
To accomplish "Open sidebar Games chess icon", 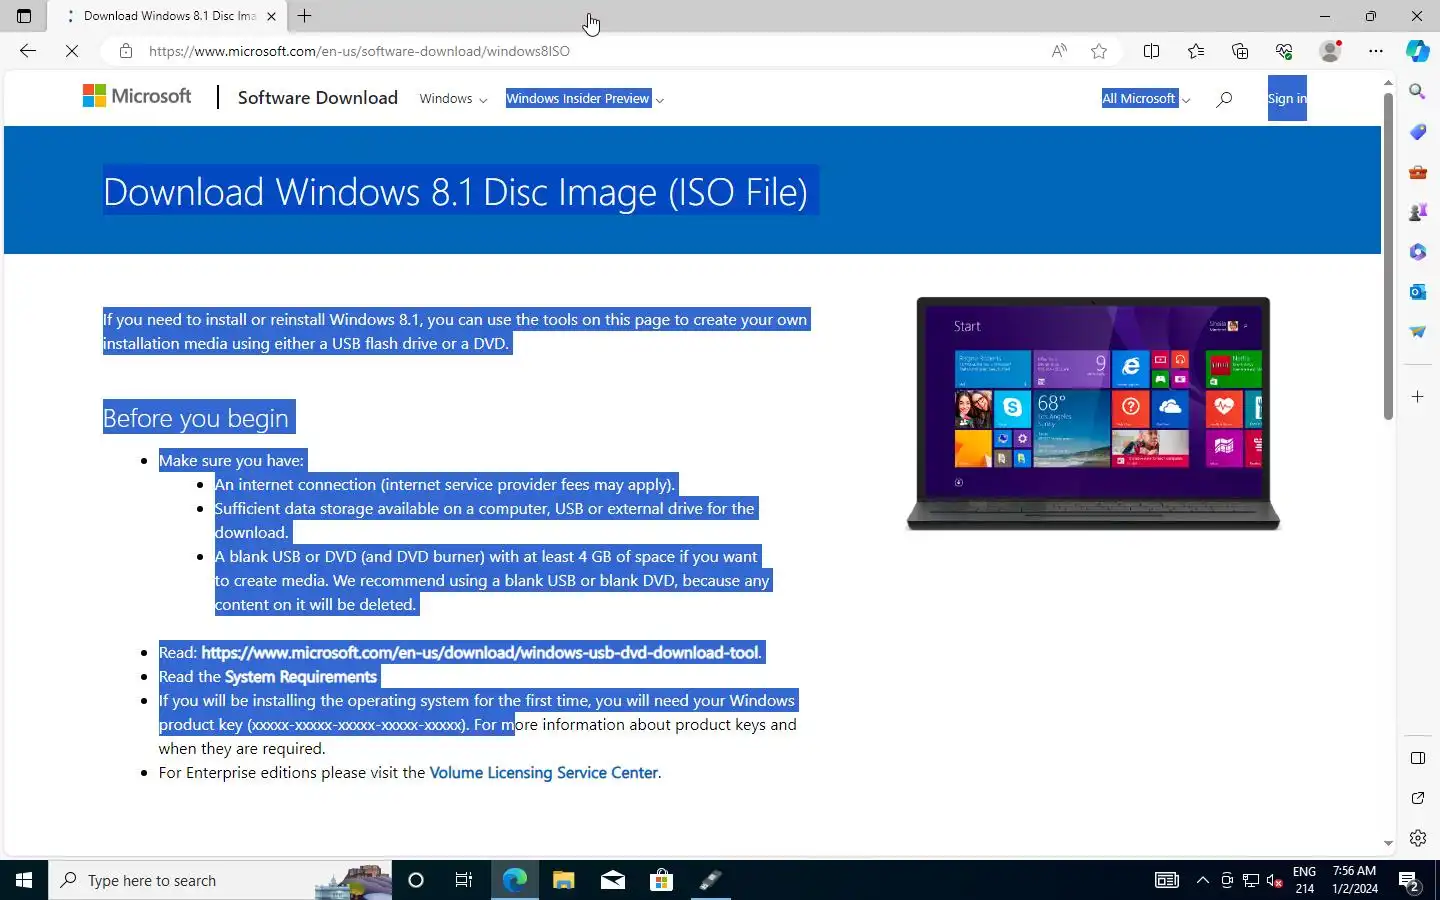I will pos(1417,212).
